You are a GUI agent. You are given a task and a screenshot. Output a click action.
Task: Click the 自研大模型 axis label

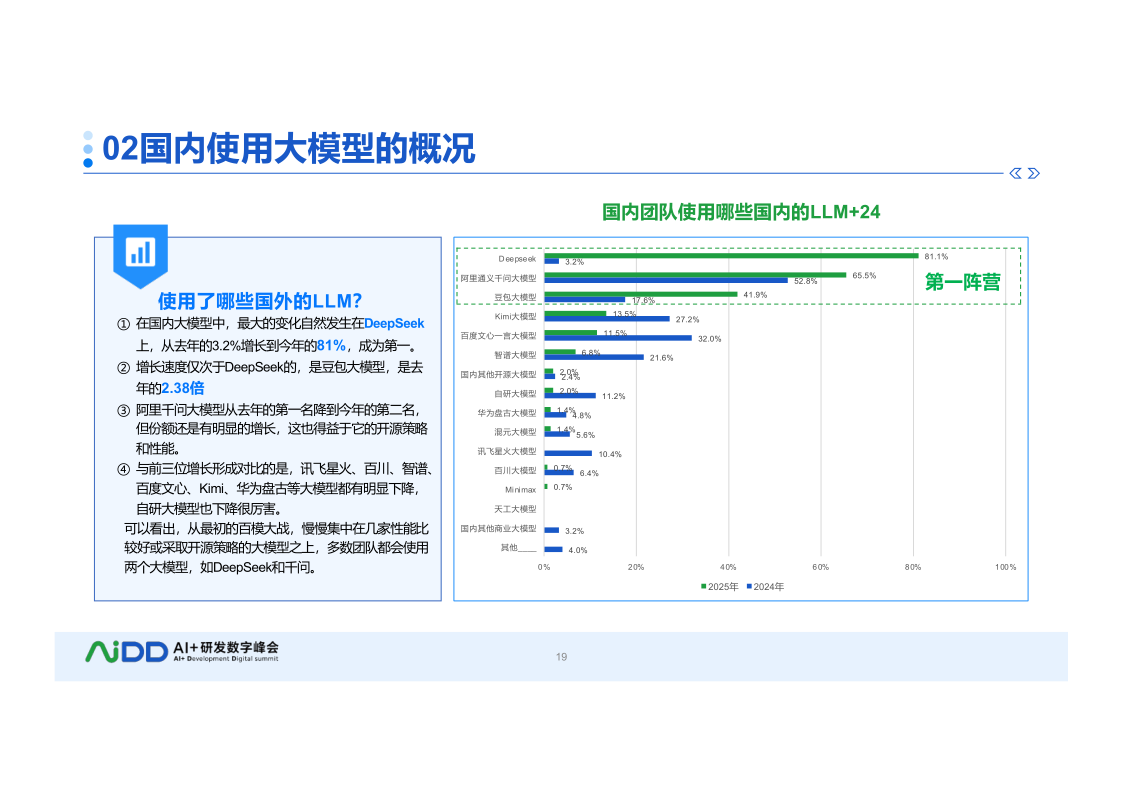click(x=515, y=394)
